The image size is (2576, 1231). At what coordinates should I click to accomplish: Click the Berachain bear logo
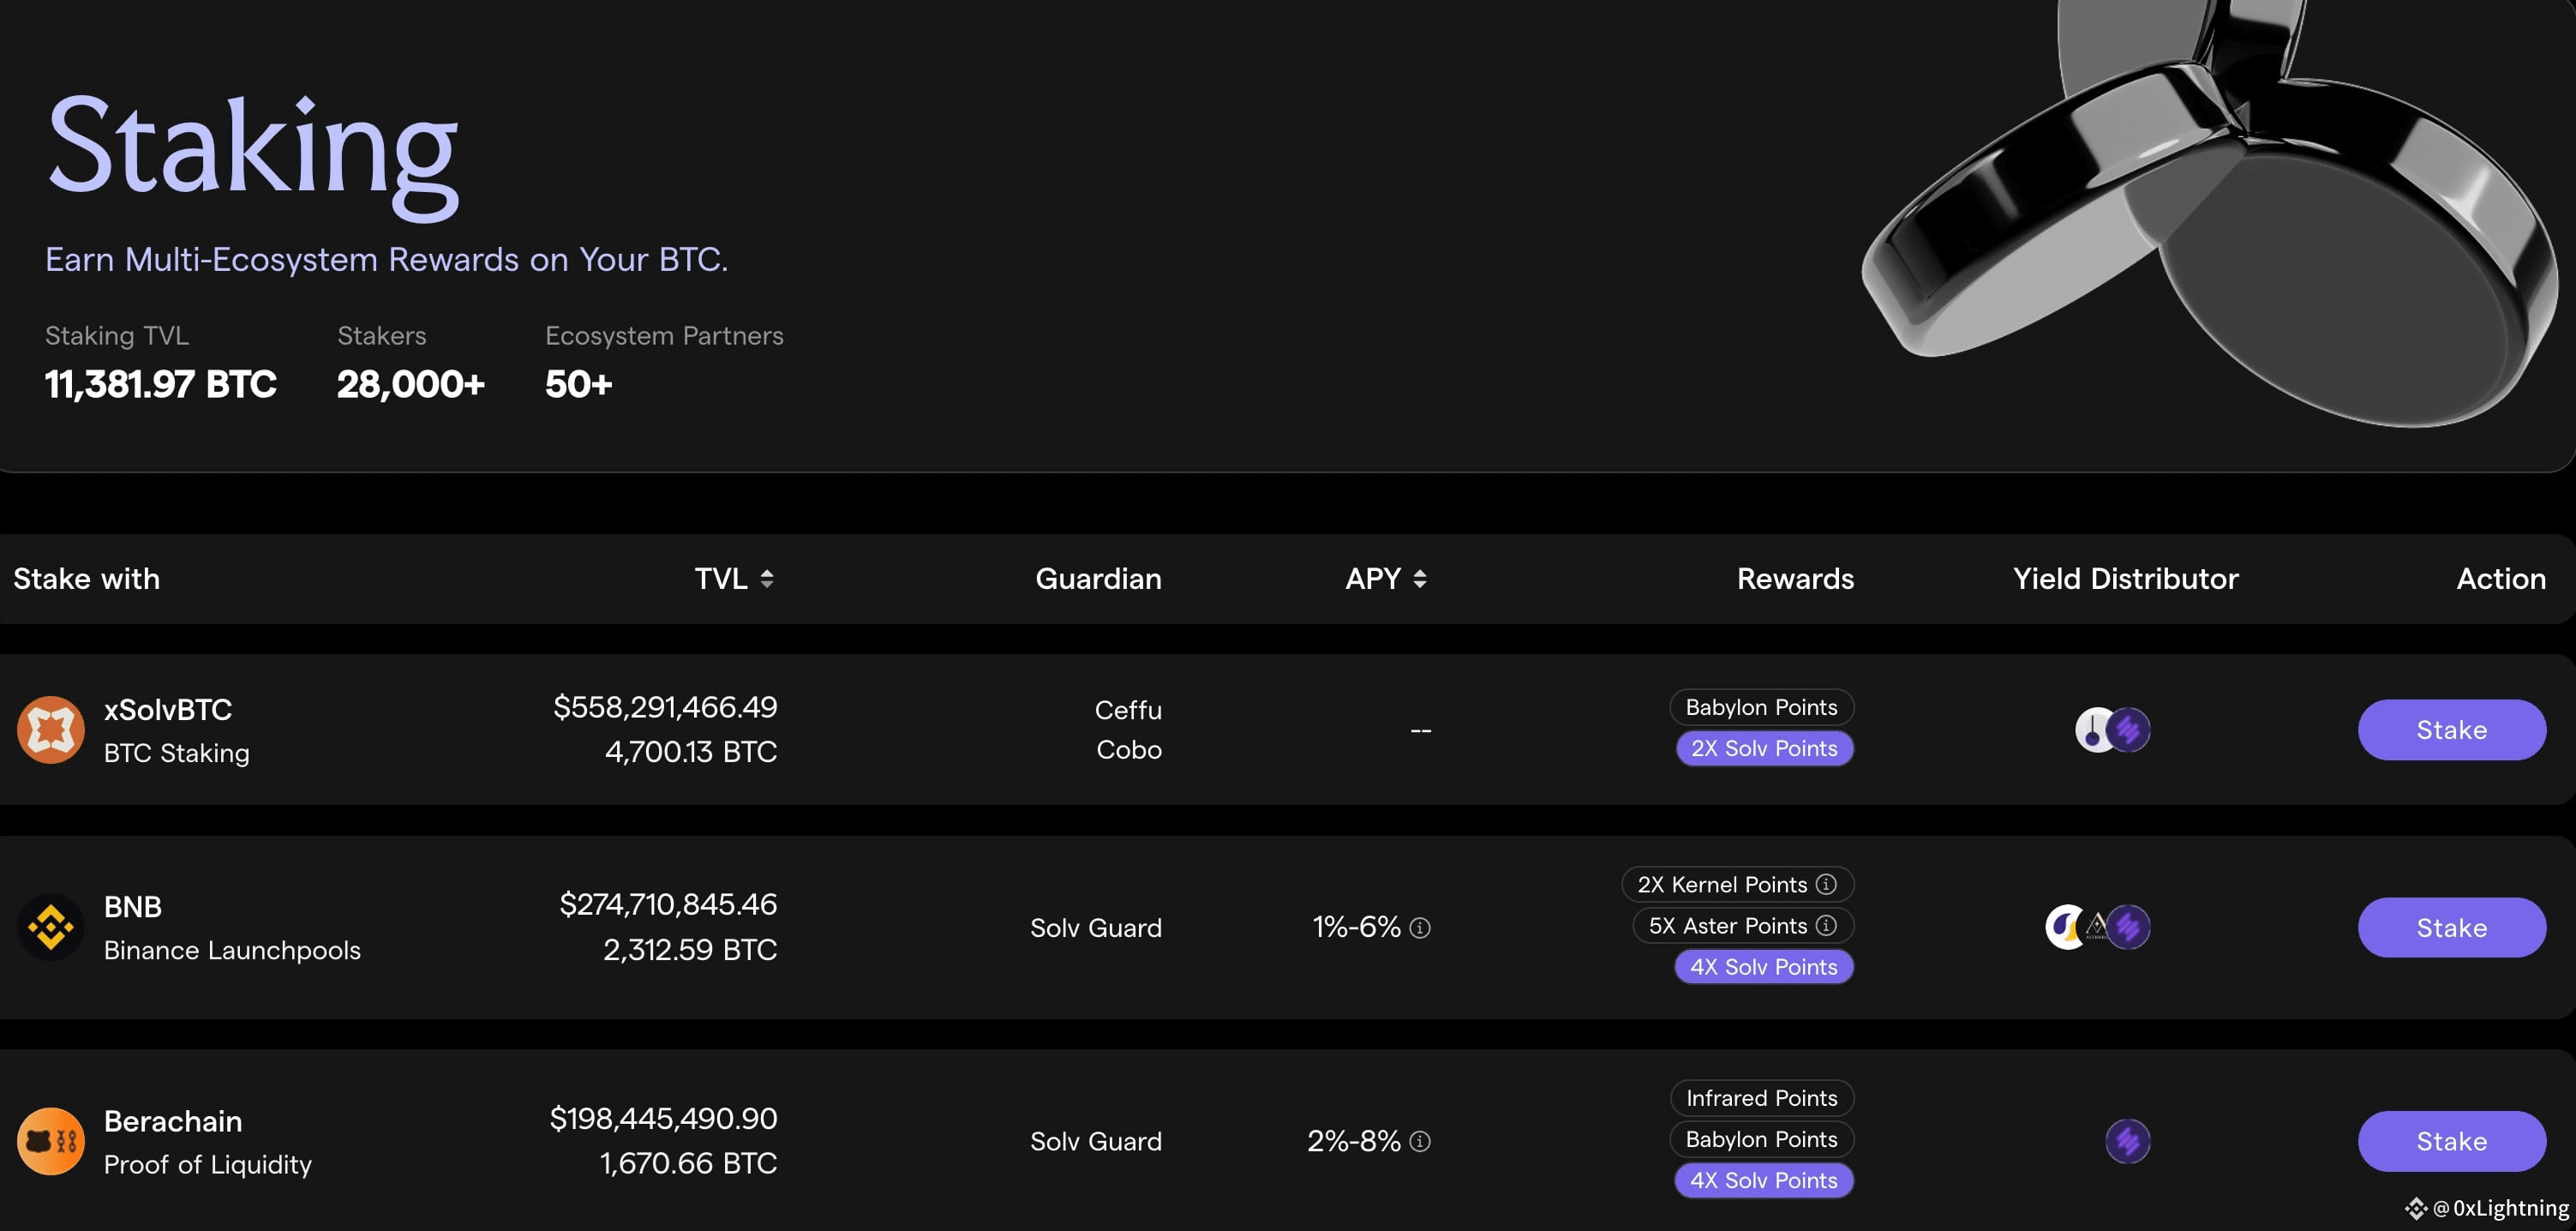[50, 1141]
